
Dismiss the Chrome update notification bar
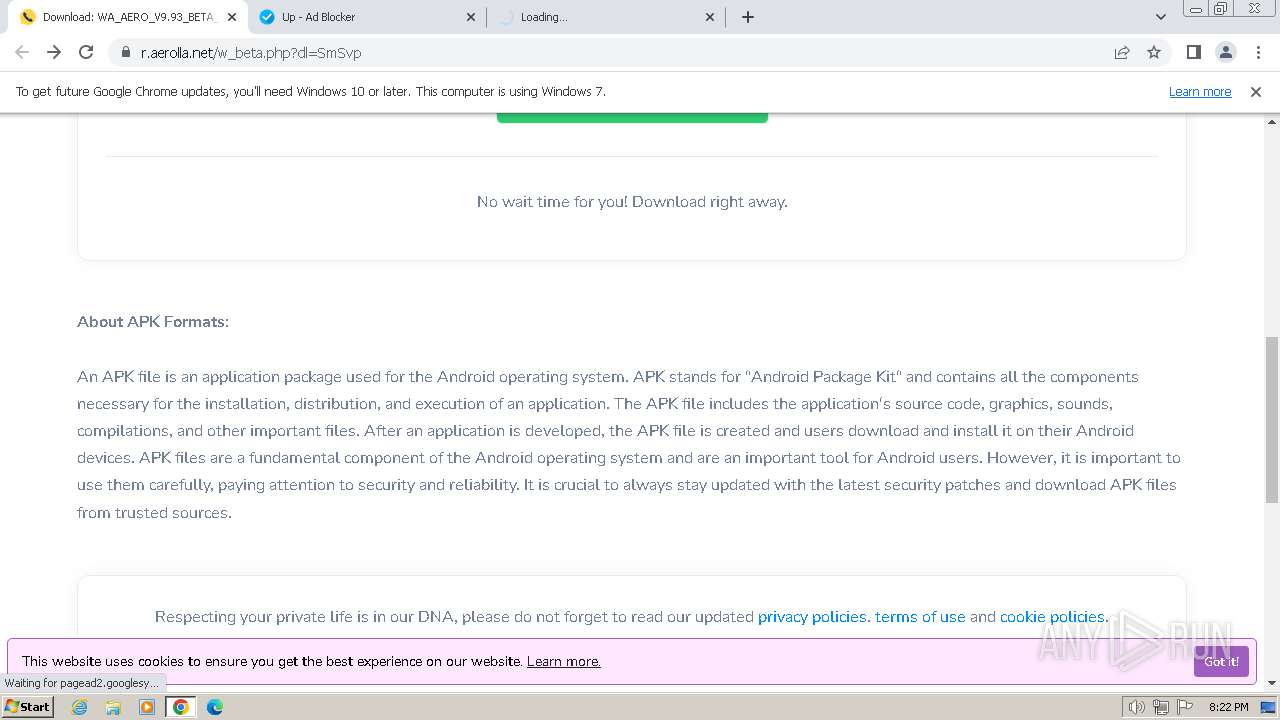[x=1256, y=92]
